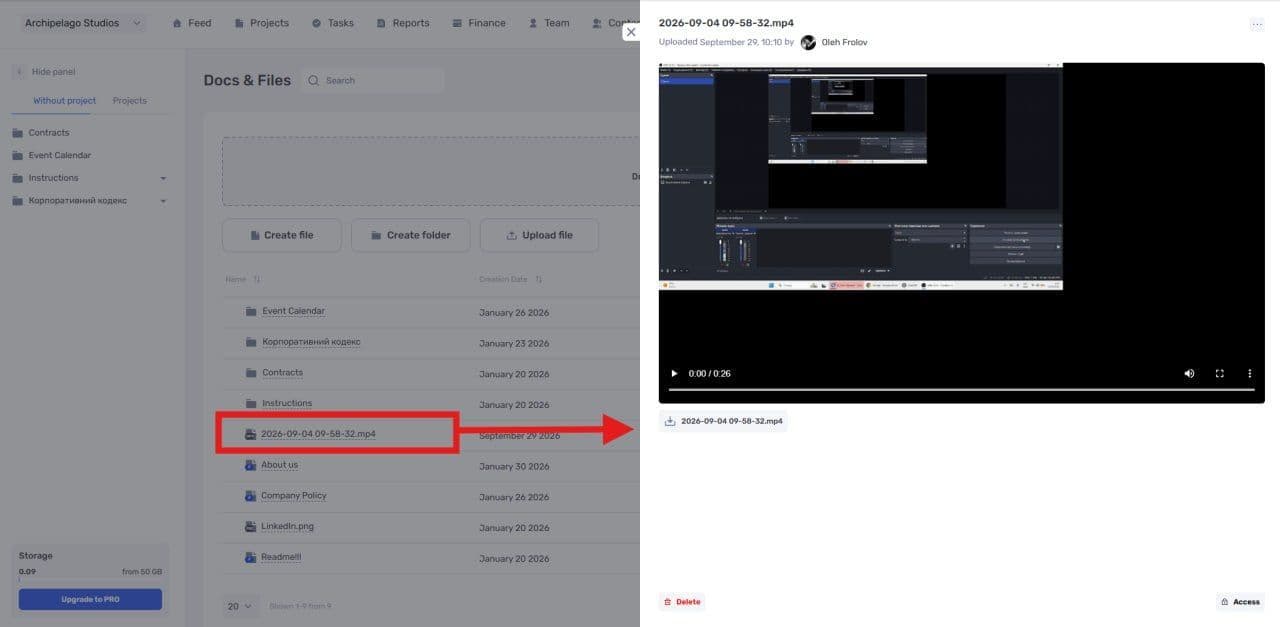Delete the video file
1280x627 pixels.
click(x=682, y=602)
